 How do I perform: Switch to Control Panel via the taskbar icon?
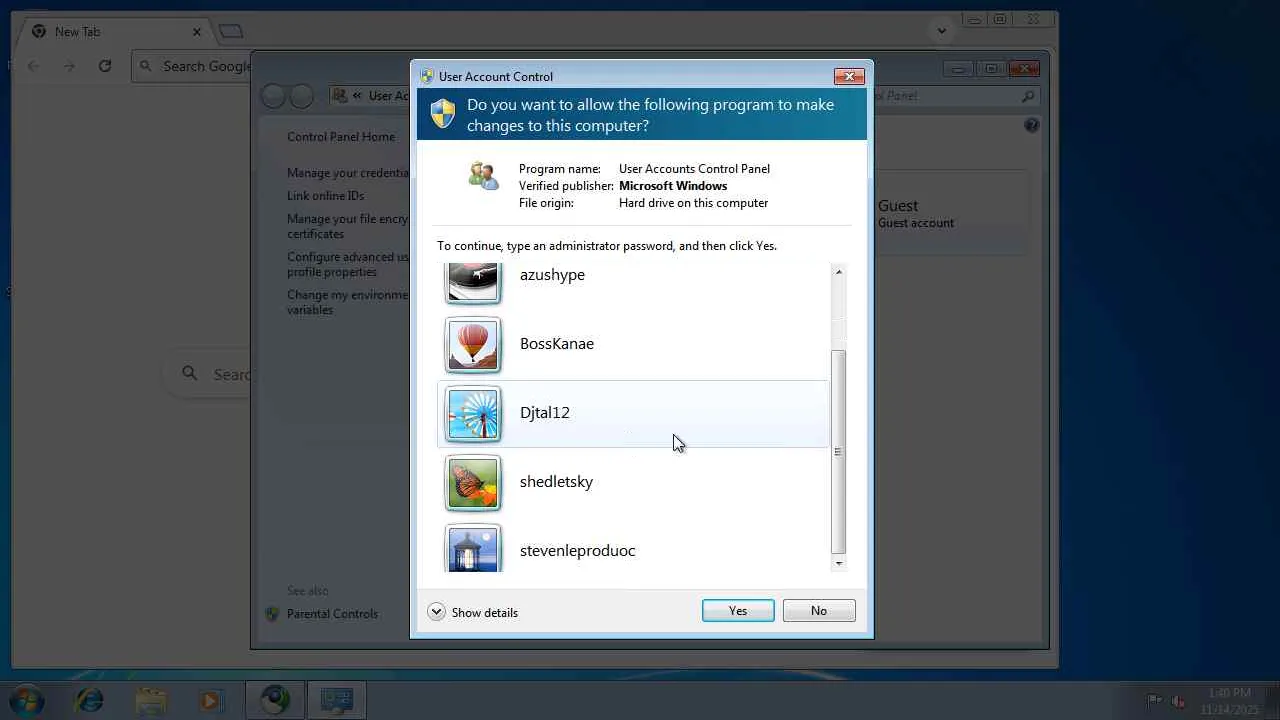tap(337, 700)
